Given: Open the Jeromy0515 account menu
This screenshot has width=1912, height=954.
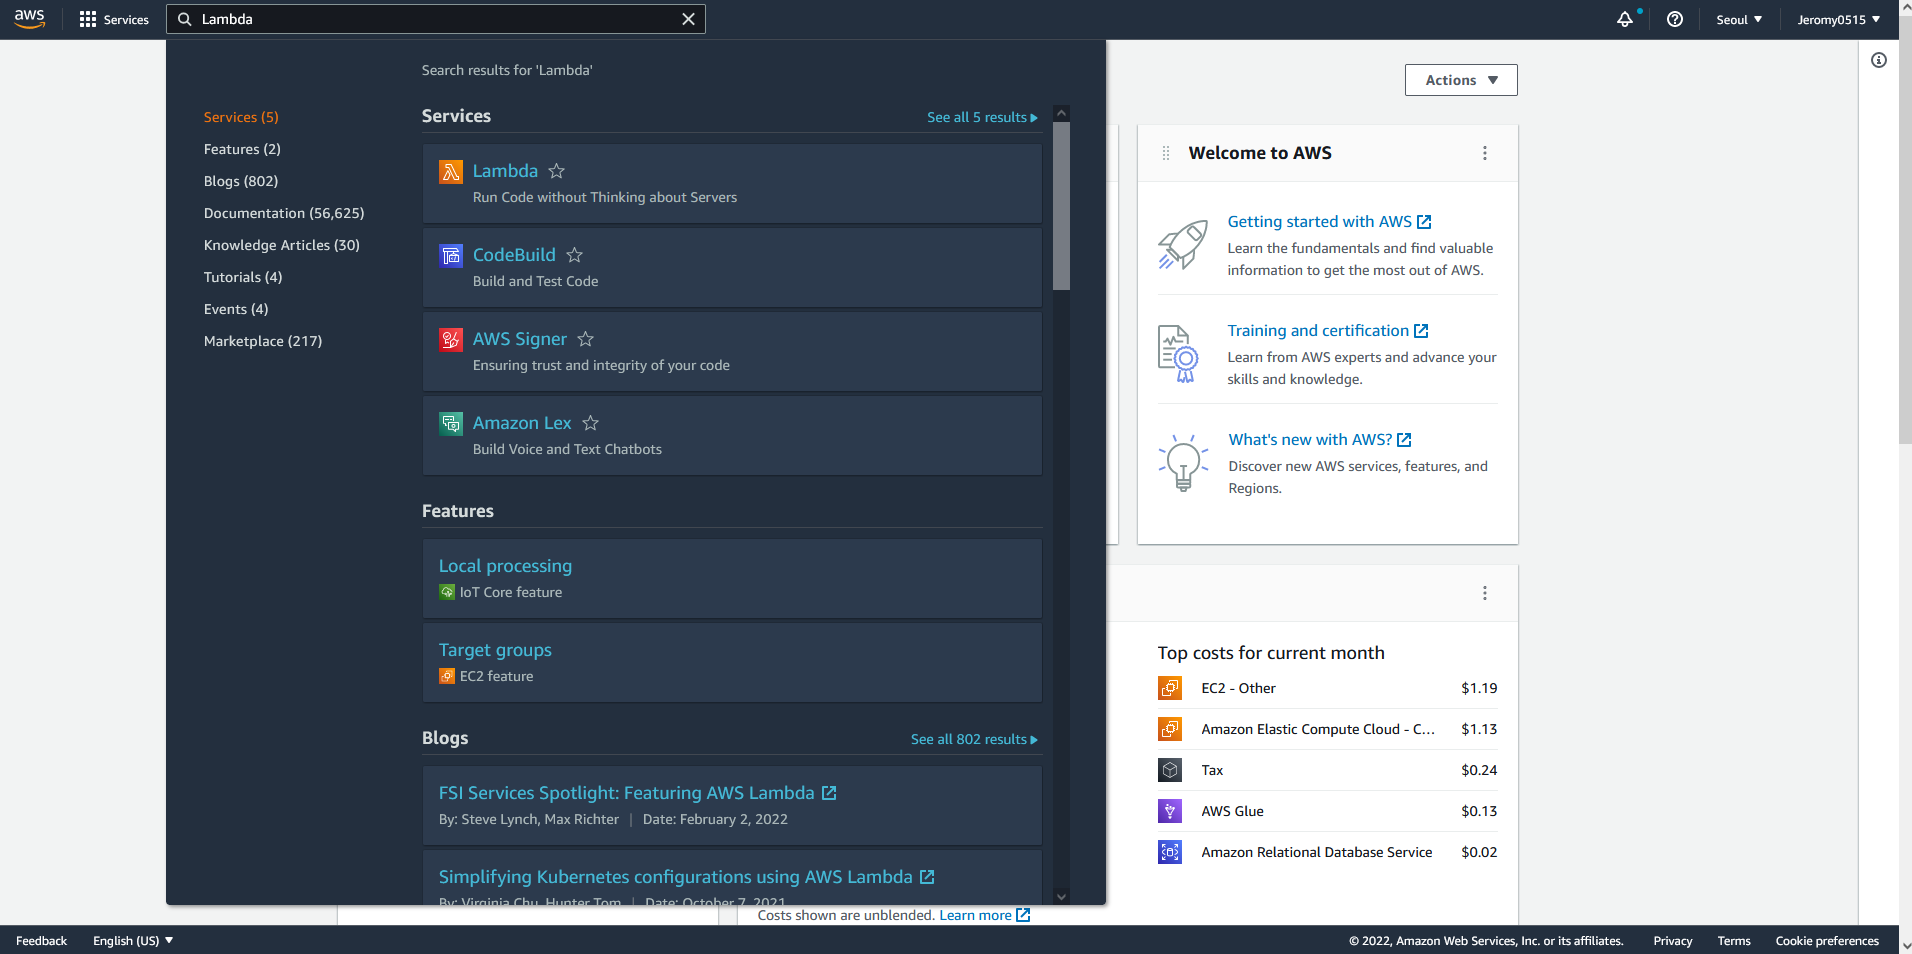Looking at the screenshot, I should pyautogui.click(x=1838, y=19).
